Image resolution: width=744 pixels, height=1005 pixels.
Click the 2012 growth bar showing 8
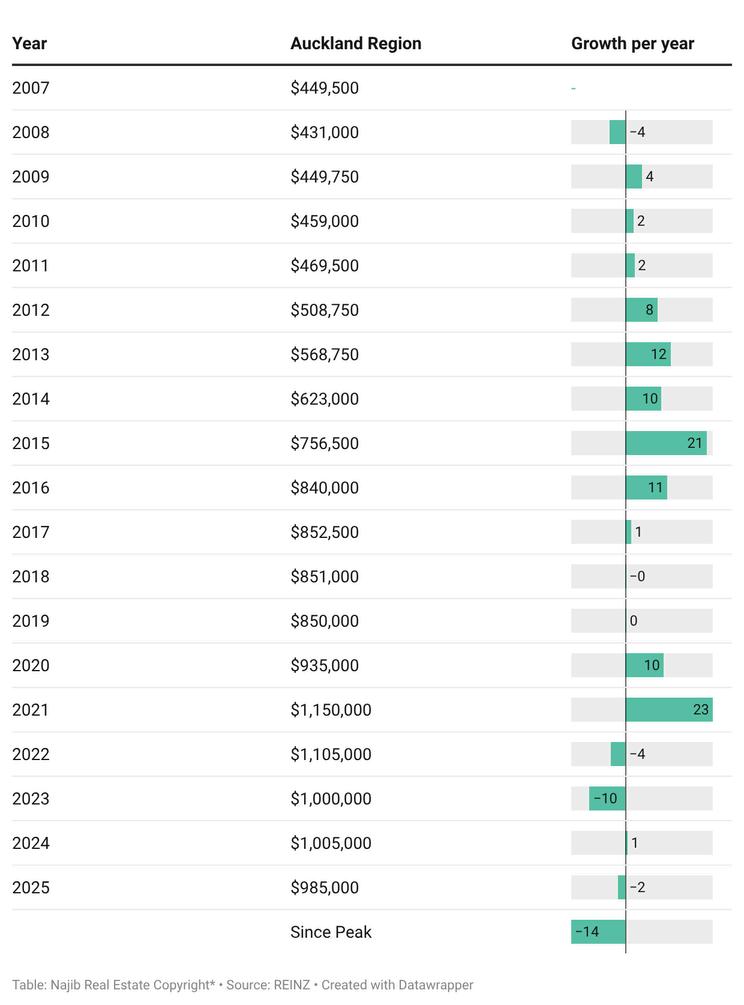(641, 310)
